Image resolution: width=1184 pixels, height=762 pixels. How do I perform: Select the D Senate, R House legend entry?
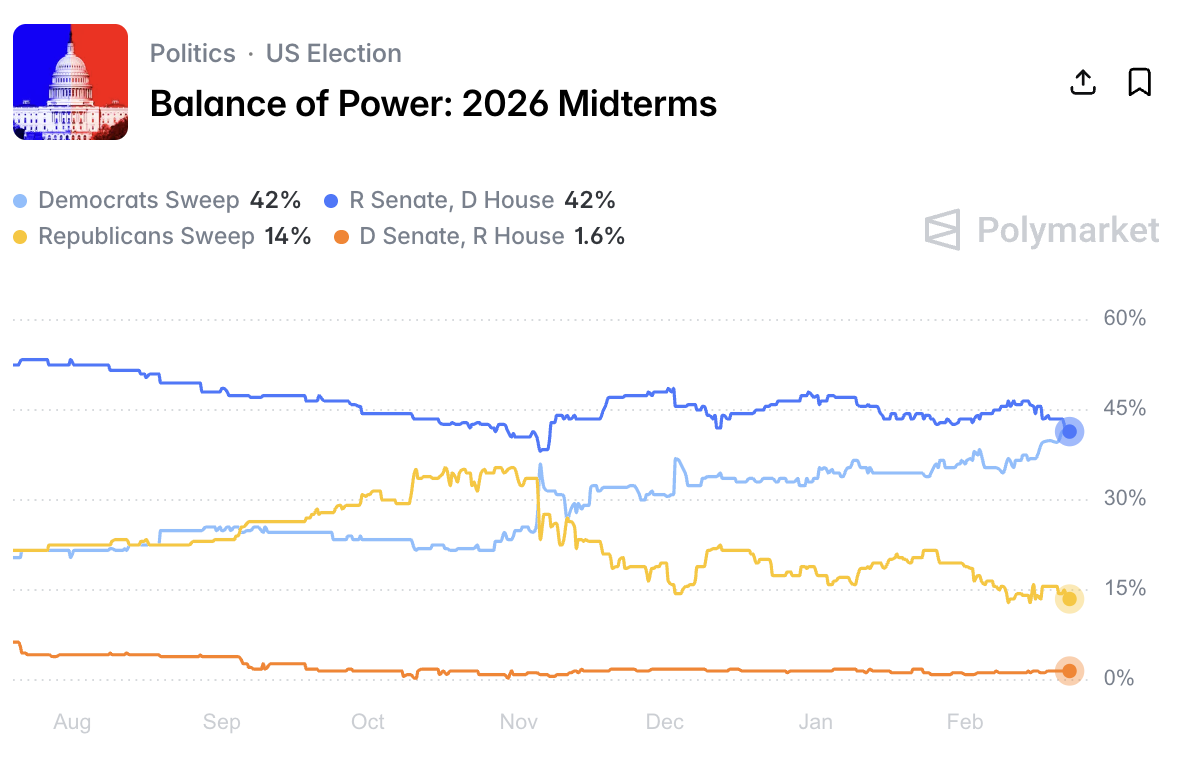(x=461, y=236)
